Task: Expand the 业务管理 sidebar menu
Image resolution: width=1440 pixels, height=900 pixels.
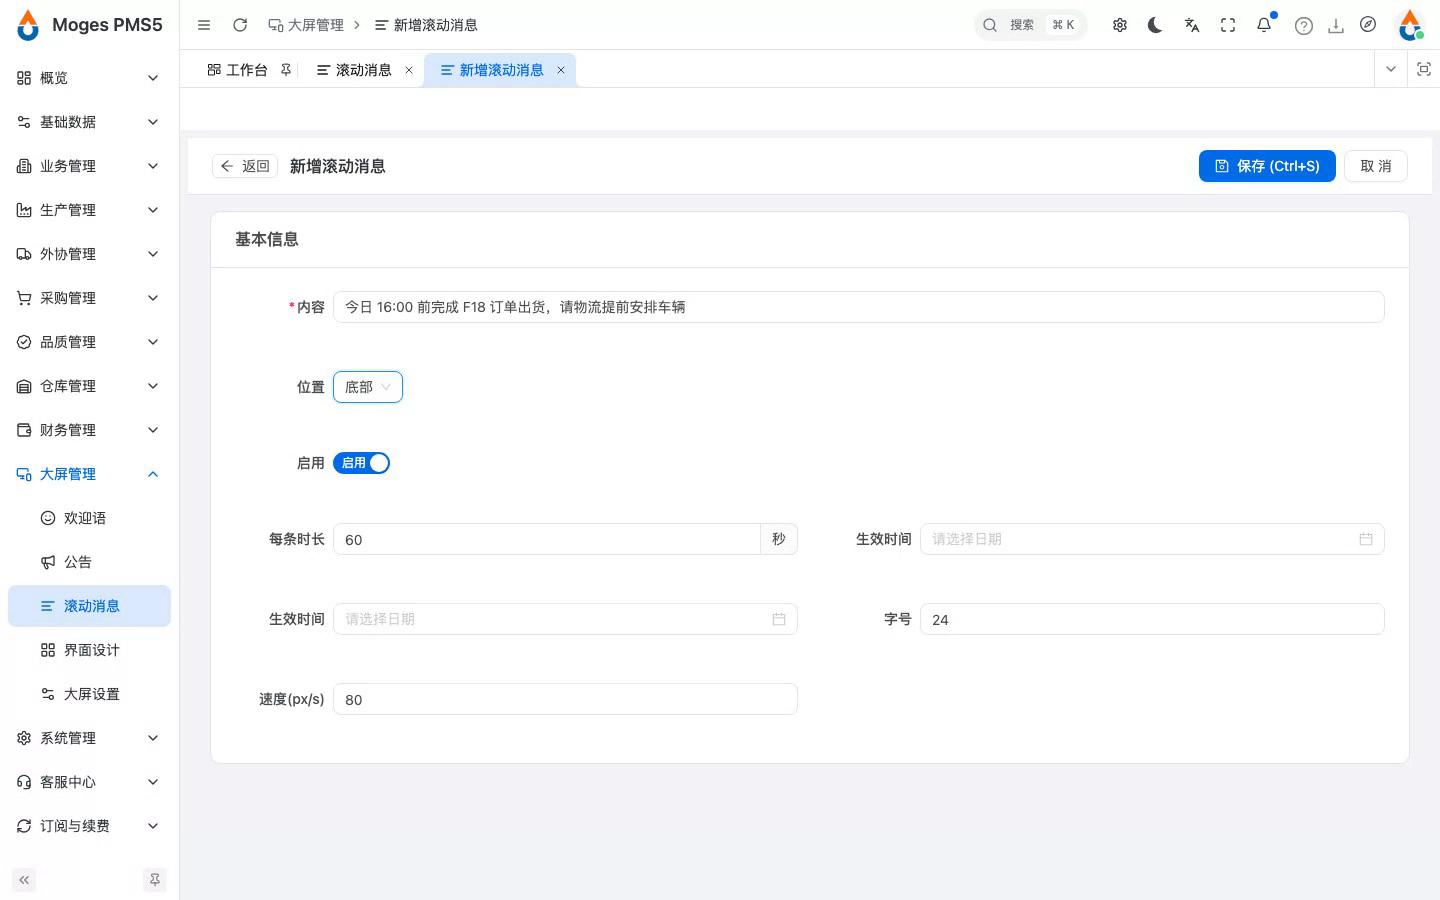Action: click(x=89, y=166)
